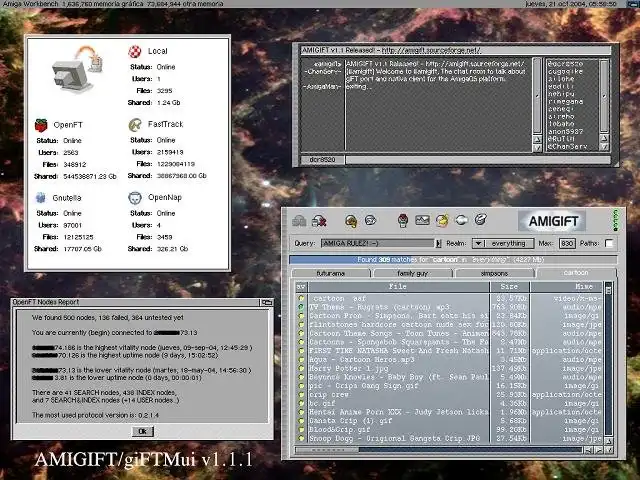This screenshot has height=480, width=640.
Task: Click the Query input field
Action: (378, 244)
